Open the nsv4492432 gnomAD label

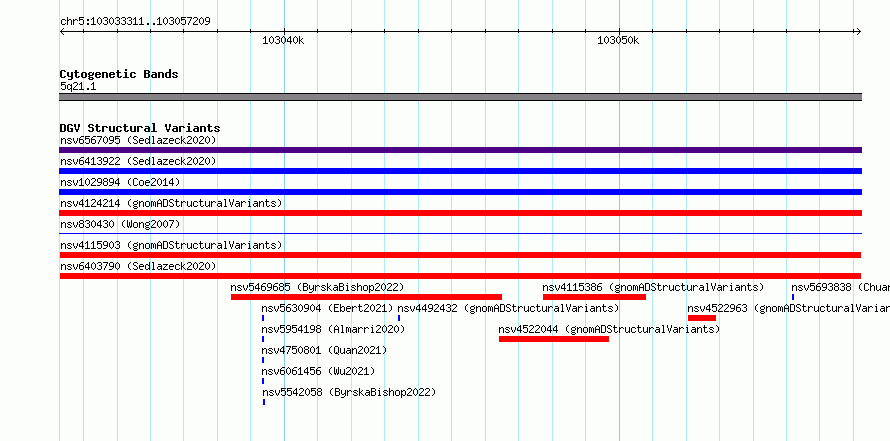click(x=508, y=308)
